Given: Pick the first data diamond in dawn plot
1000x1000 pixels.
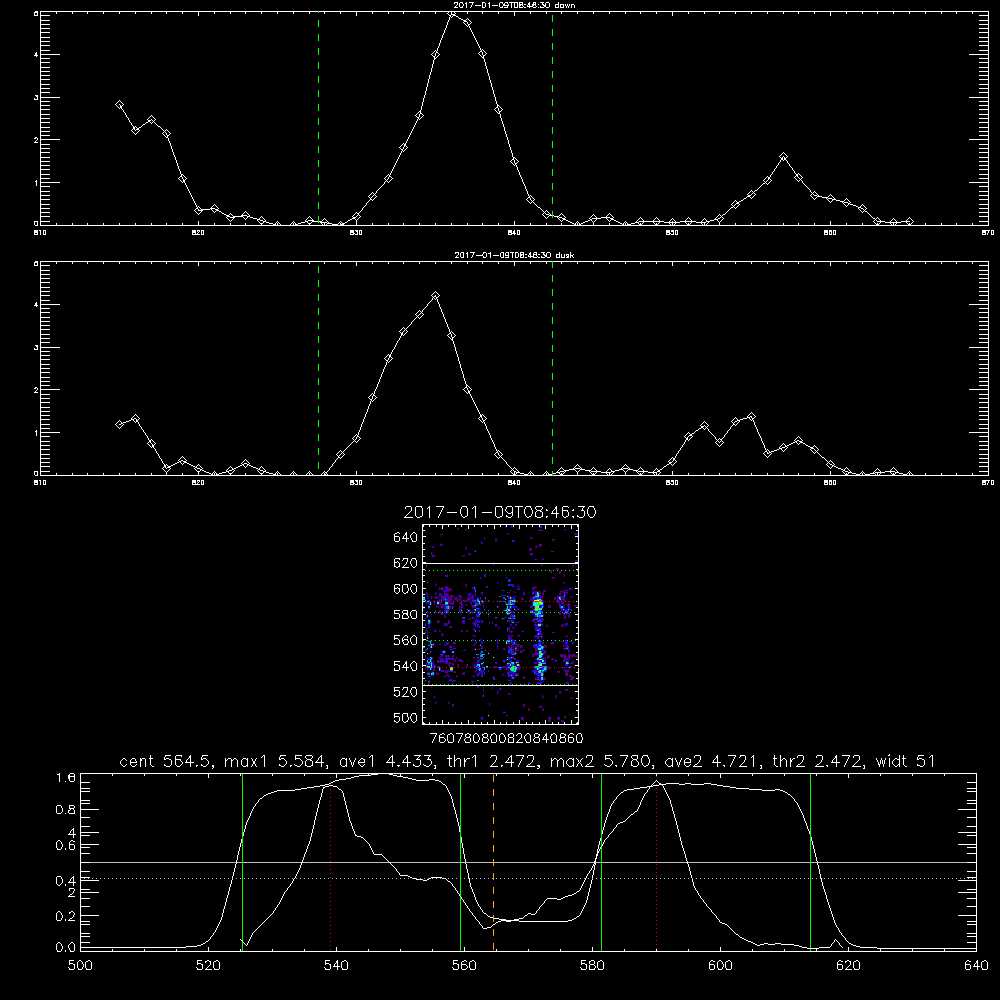Looking at the screenshot, I should click(119, 105).
